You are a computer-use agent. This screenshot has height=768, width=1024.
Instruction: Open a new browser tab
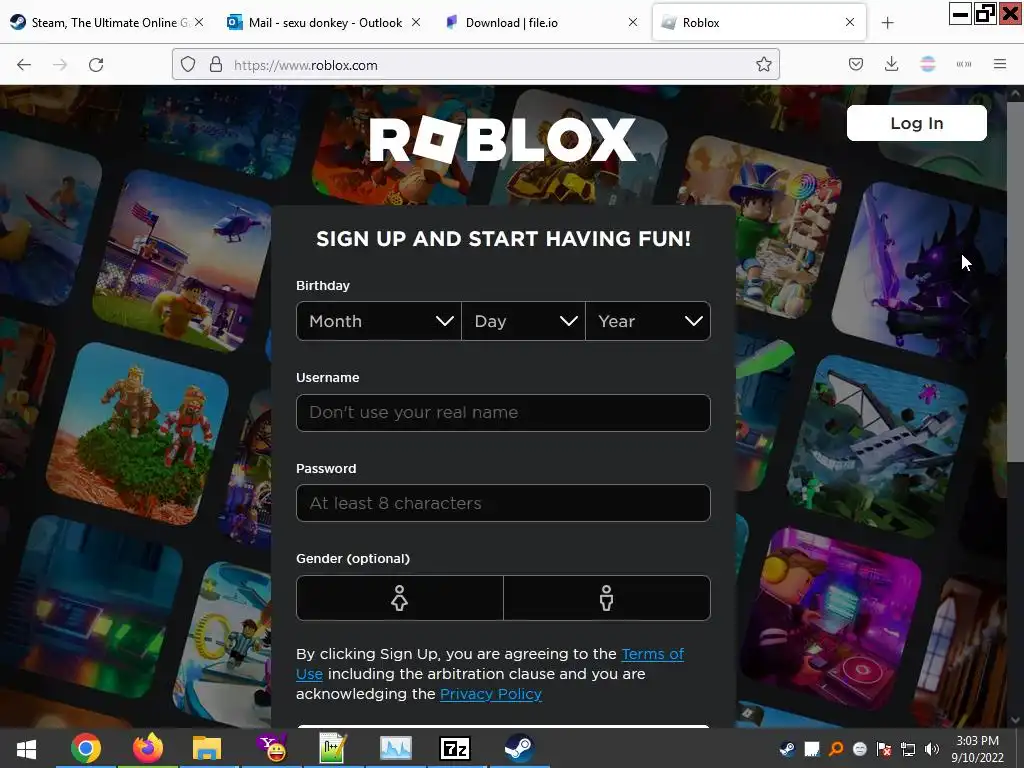(887, 23)
